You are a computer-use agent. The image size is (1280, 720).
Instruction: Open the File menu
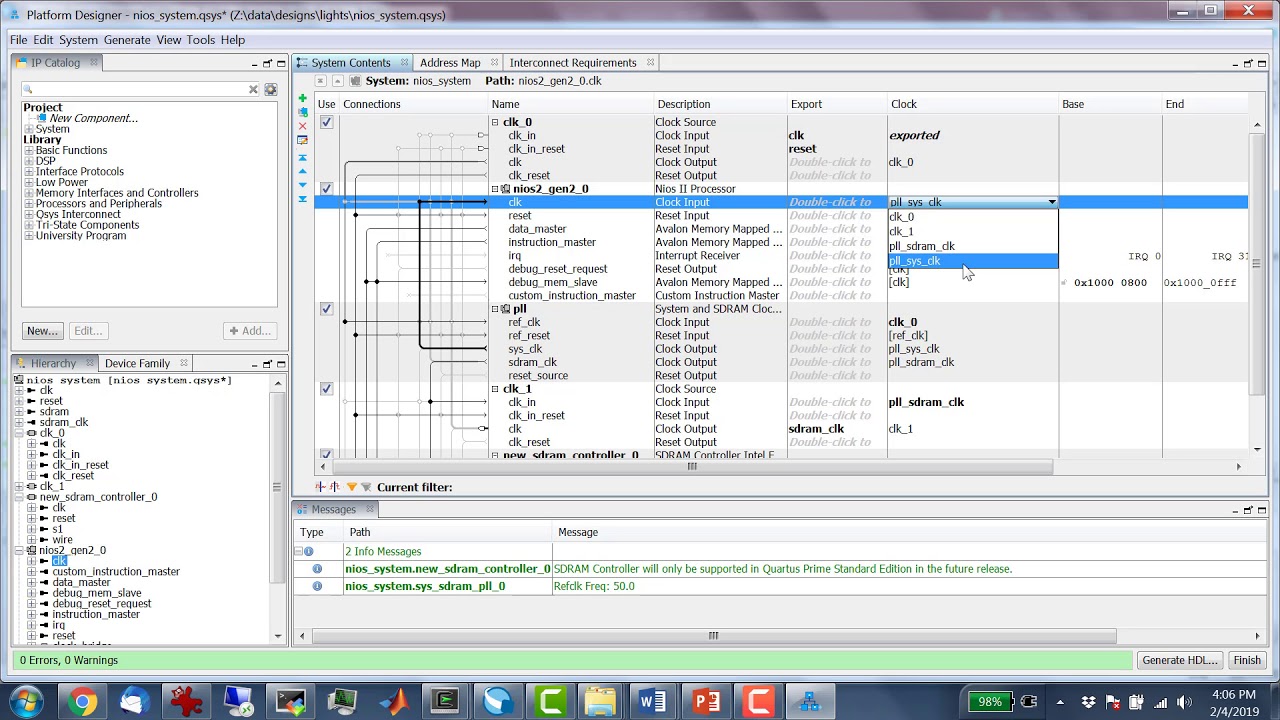click(x=19, y=40)
